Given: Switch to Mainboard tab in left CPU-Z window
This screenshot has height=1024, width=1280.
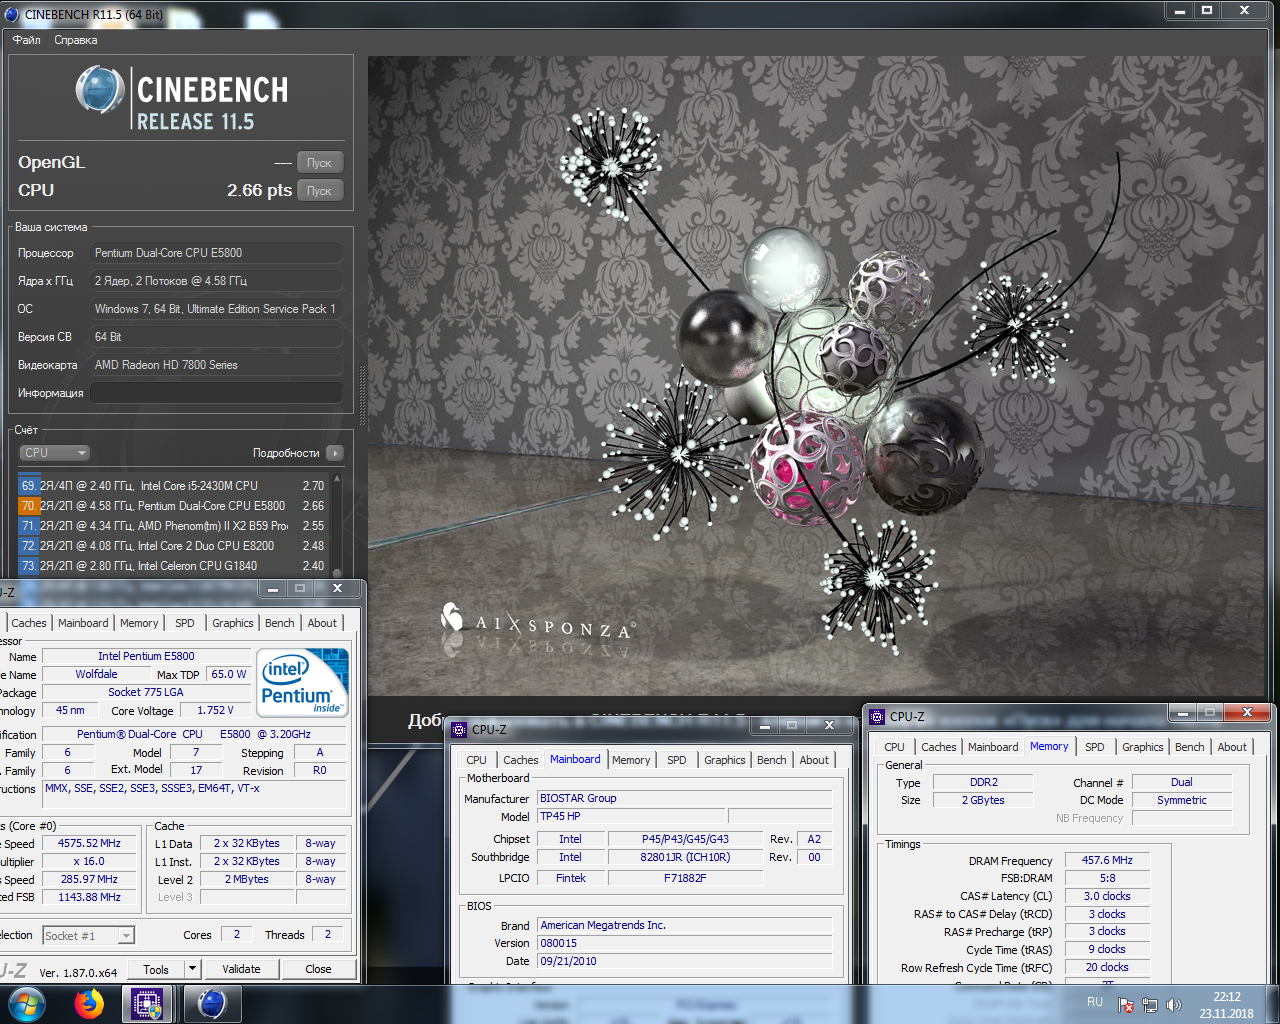Looking at the screenshot, I should click(x=83, y=623).
